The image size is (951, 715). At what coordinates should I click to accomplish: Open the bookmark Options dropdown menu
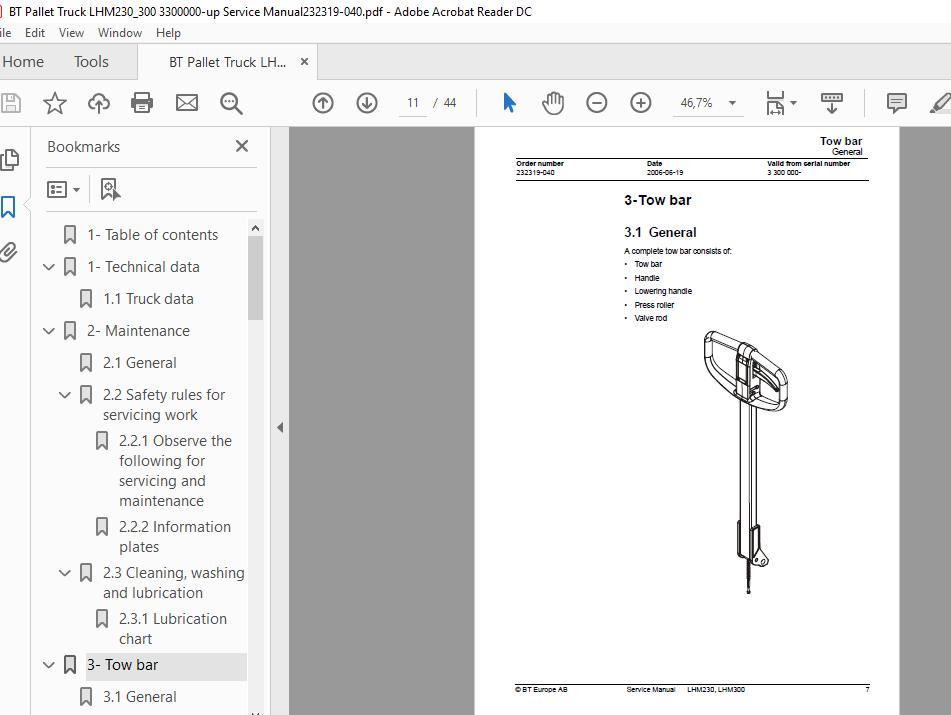pos(63,189)
